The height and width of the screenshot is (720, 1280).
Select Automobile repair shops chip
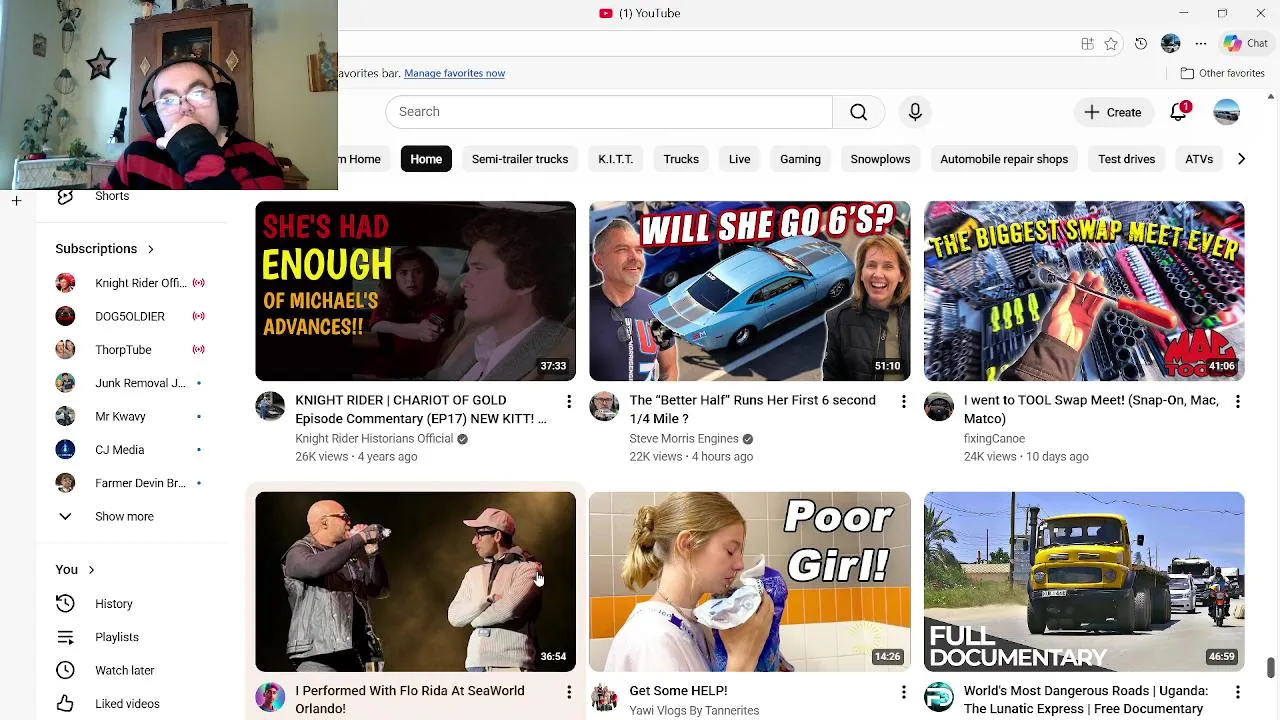1004,159
